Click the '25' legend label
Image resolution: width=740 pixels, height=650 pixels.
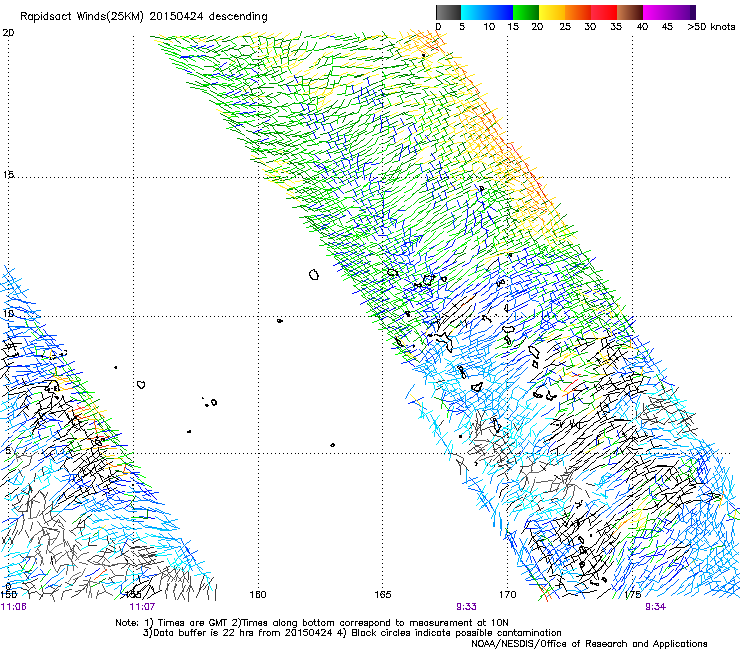coord(565,27)
